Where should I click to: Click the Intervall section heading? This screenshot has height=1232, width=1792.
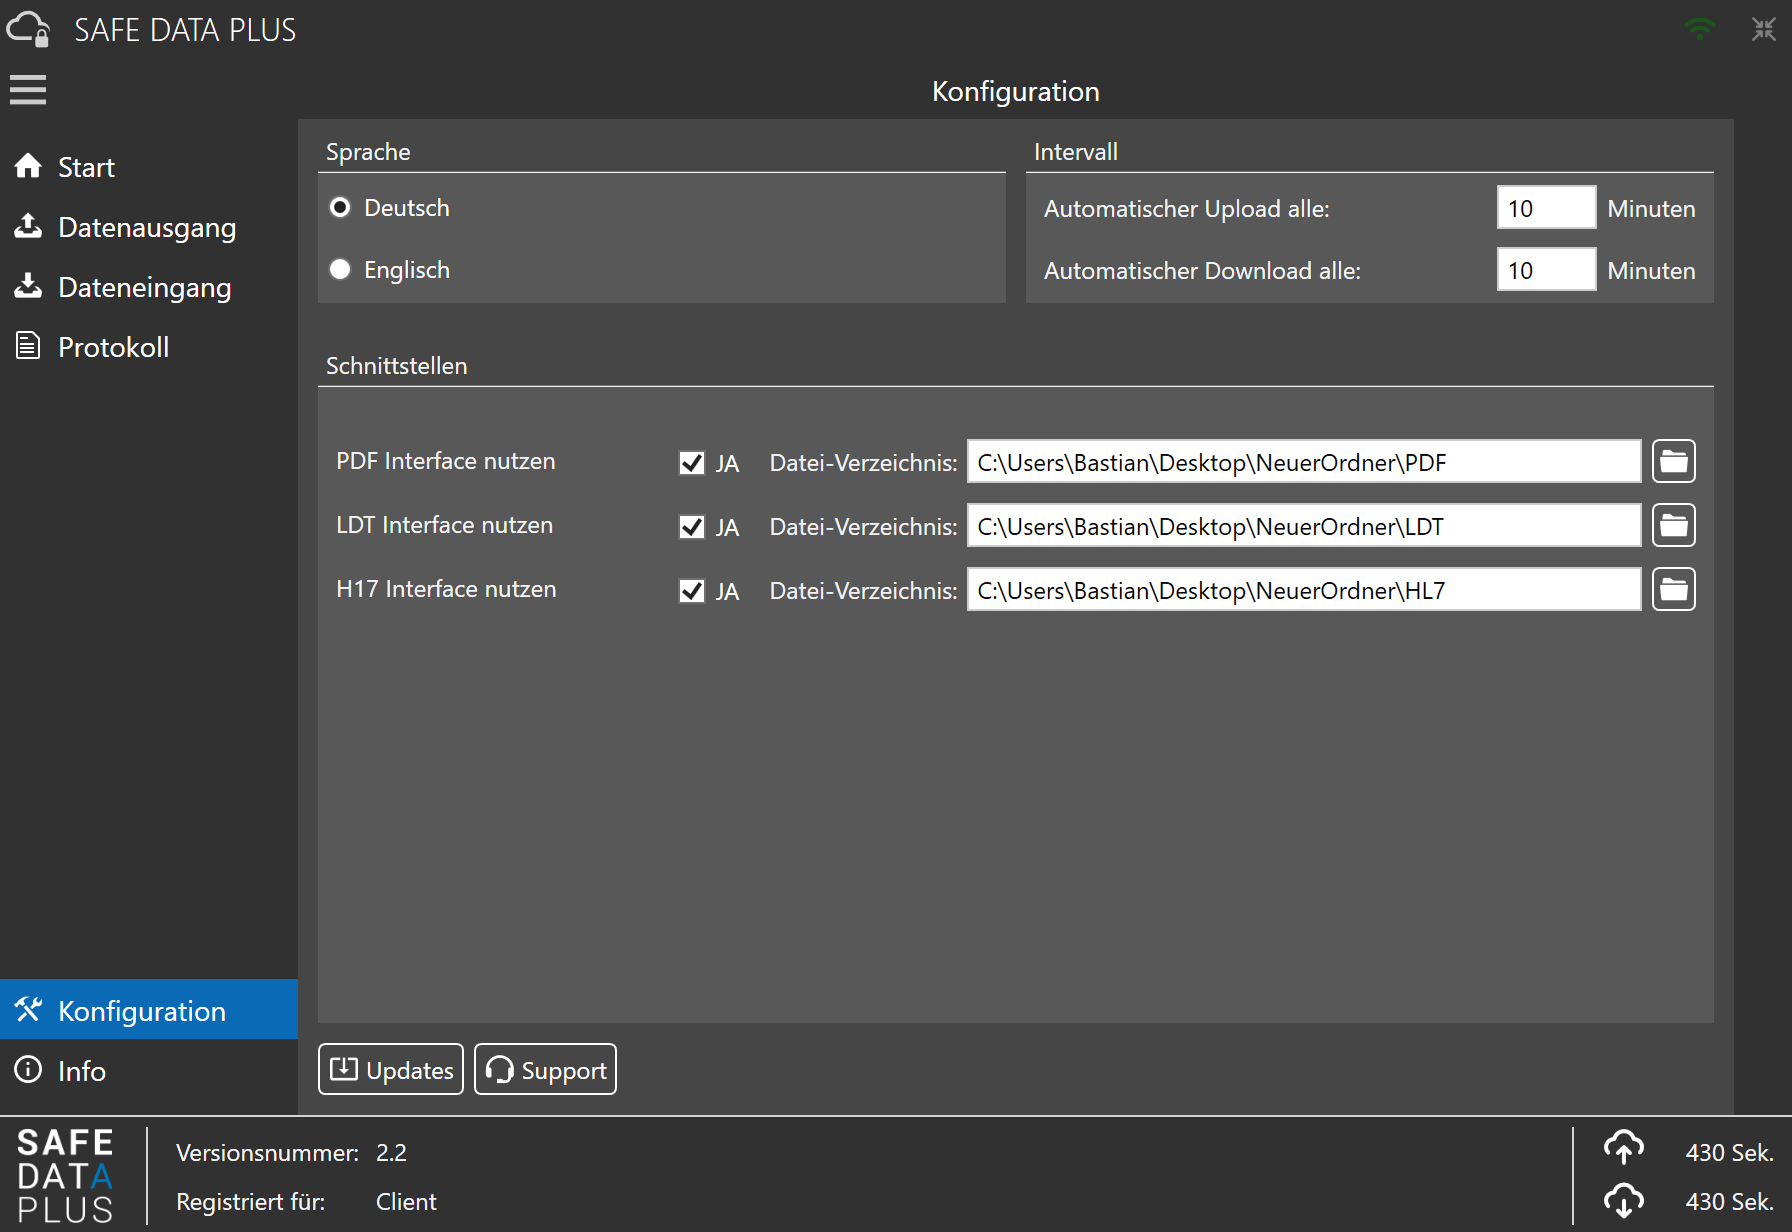tap(1075, 152)
